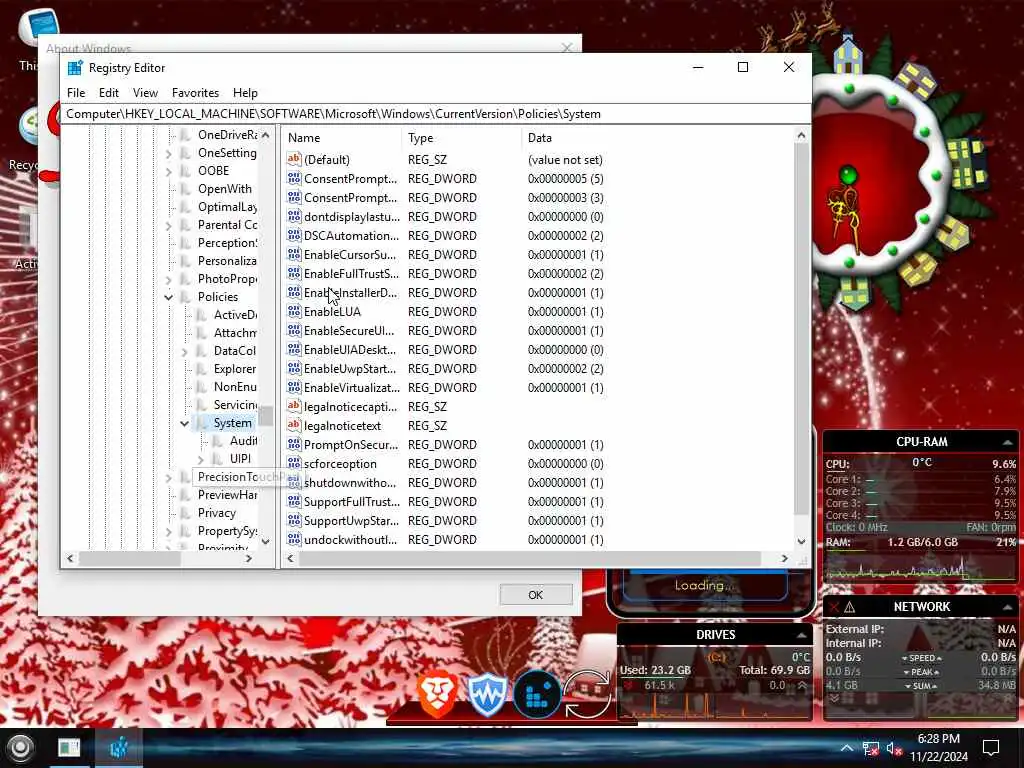The height and width of the screenshot is (768, 1024).
Task: Click the values pane down scroll arrow
Action: [801, 541]
